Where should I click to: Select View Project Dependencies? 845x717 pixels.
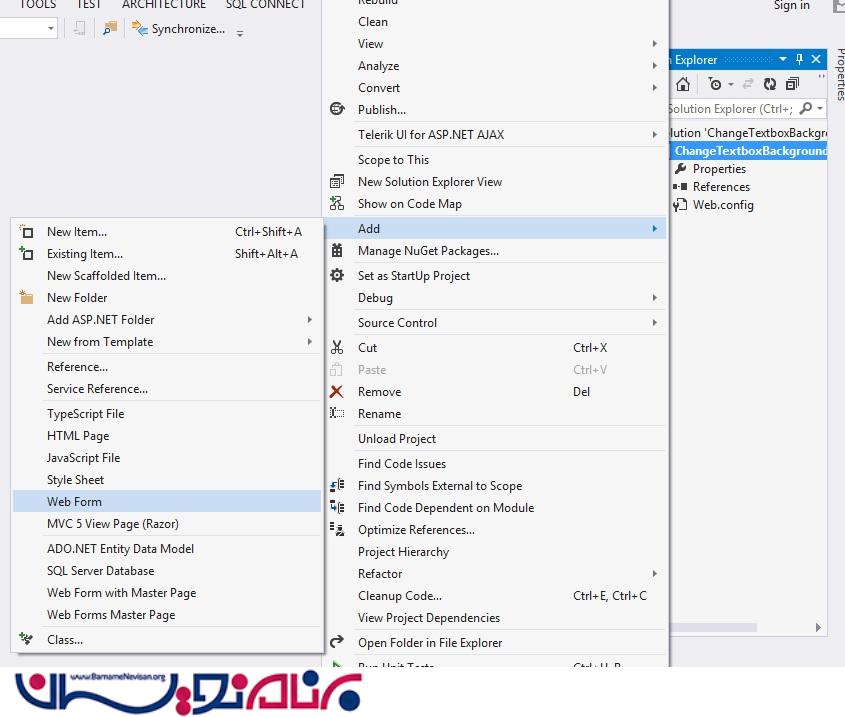pos(496,618)
